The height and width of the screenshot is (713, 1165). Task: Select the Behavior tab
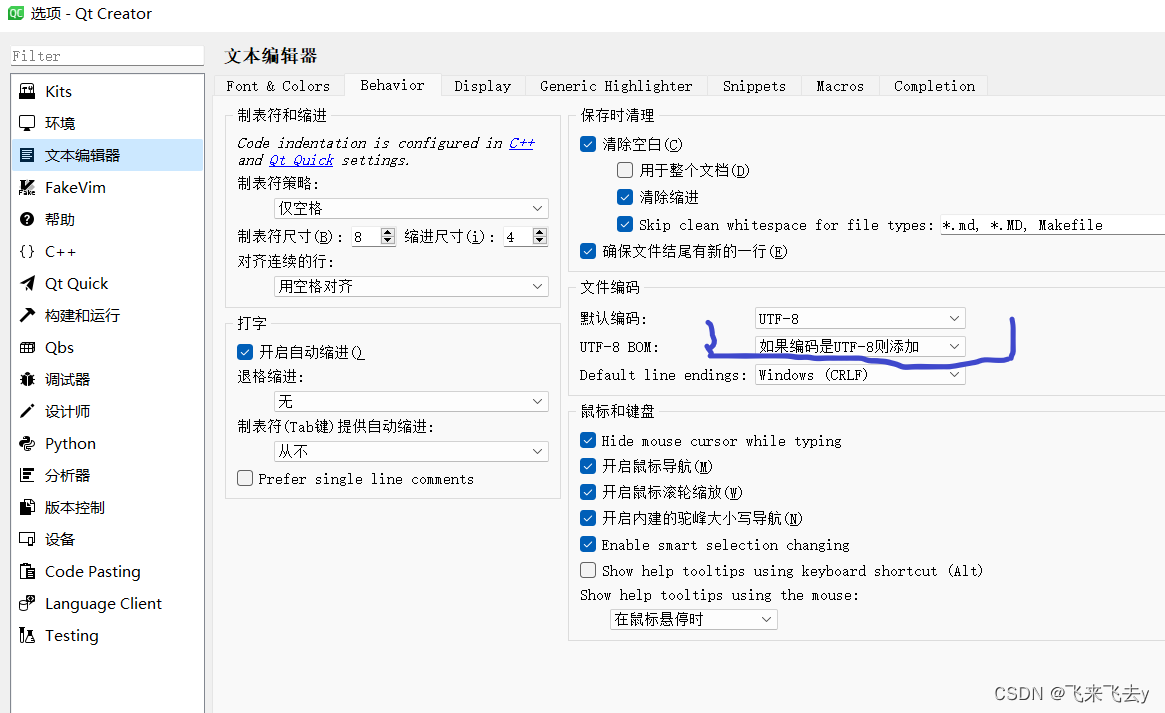pos(392,85)
